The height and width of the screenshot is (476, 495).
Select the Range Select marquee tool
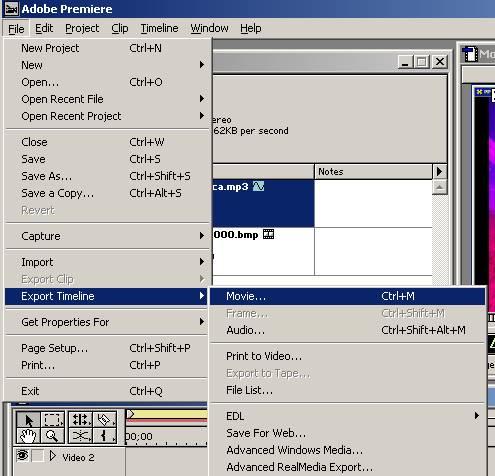tap(52, 419)
